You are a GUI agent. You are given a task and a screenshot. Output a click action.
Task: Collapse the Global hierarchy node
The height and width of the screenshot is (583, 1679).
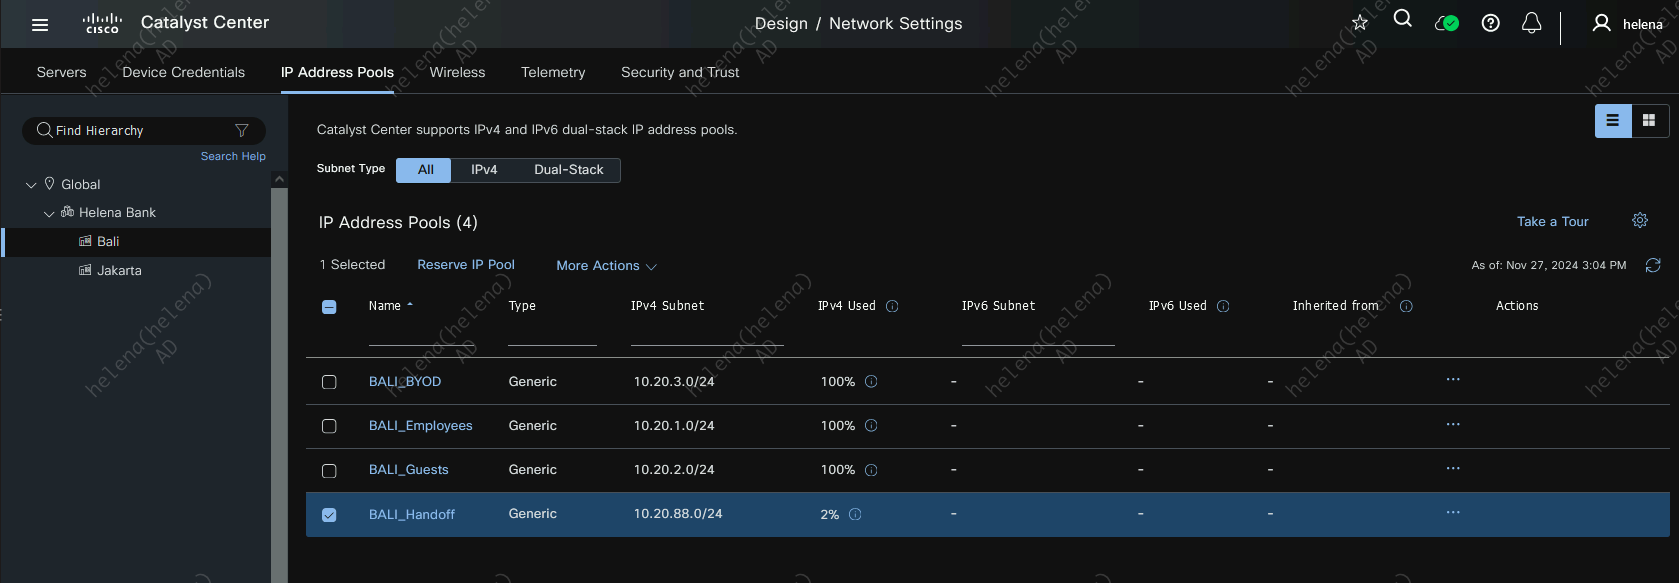coord(31,185)
